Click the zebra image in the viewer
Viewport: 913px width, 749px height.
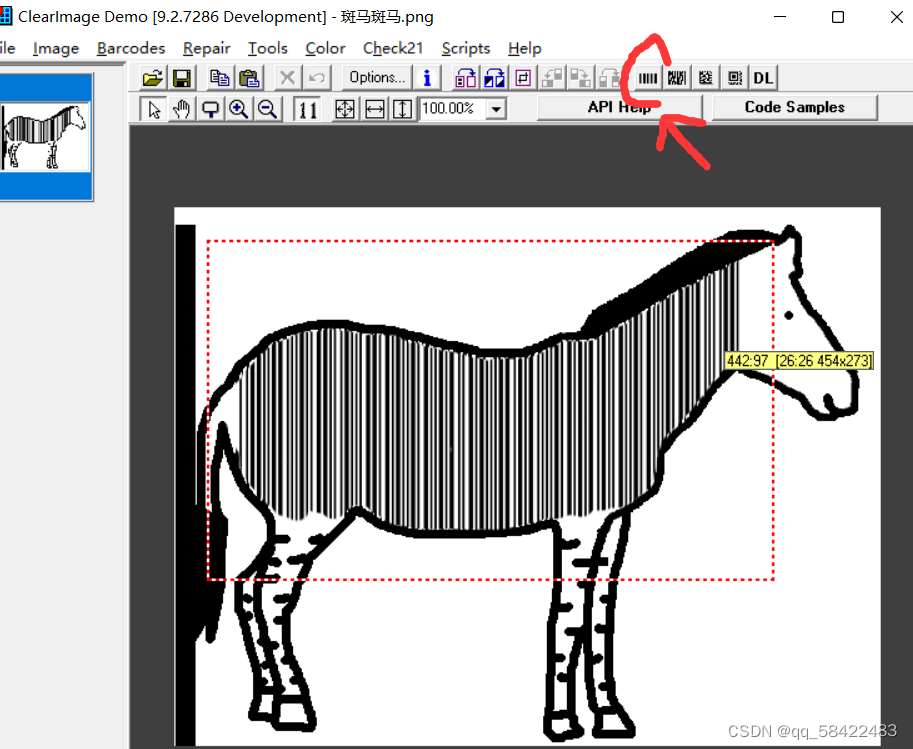pos(527,476)
